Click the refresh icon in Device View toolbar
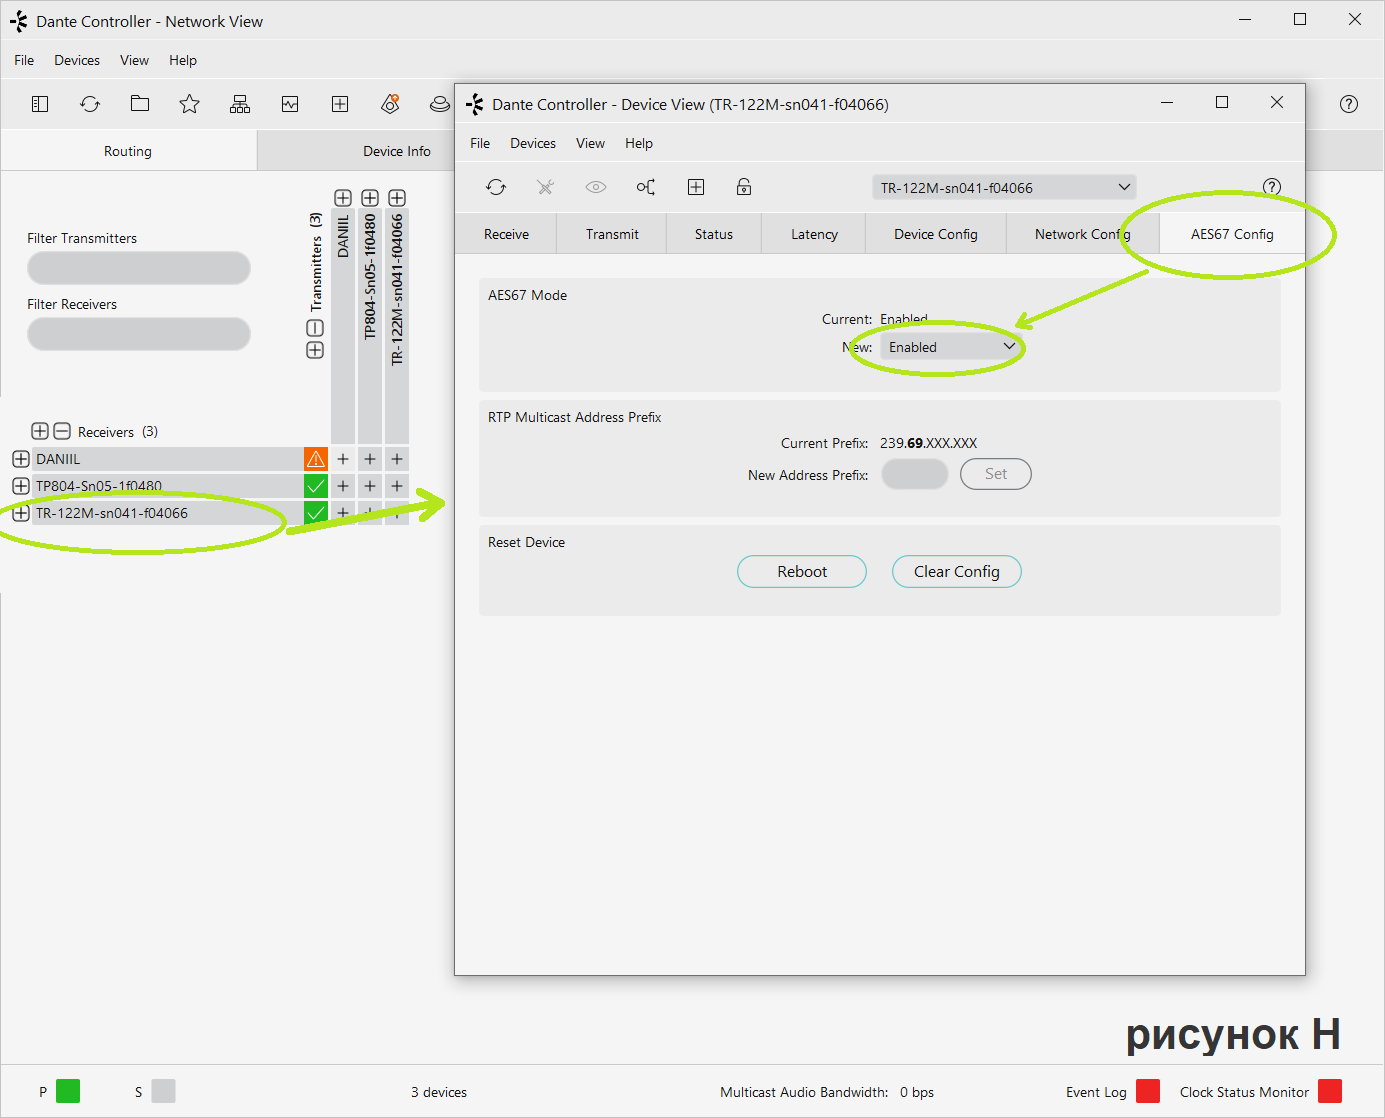Screen dimensions: 1385x1118 [x=496, y=187]
